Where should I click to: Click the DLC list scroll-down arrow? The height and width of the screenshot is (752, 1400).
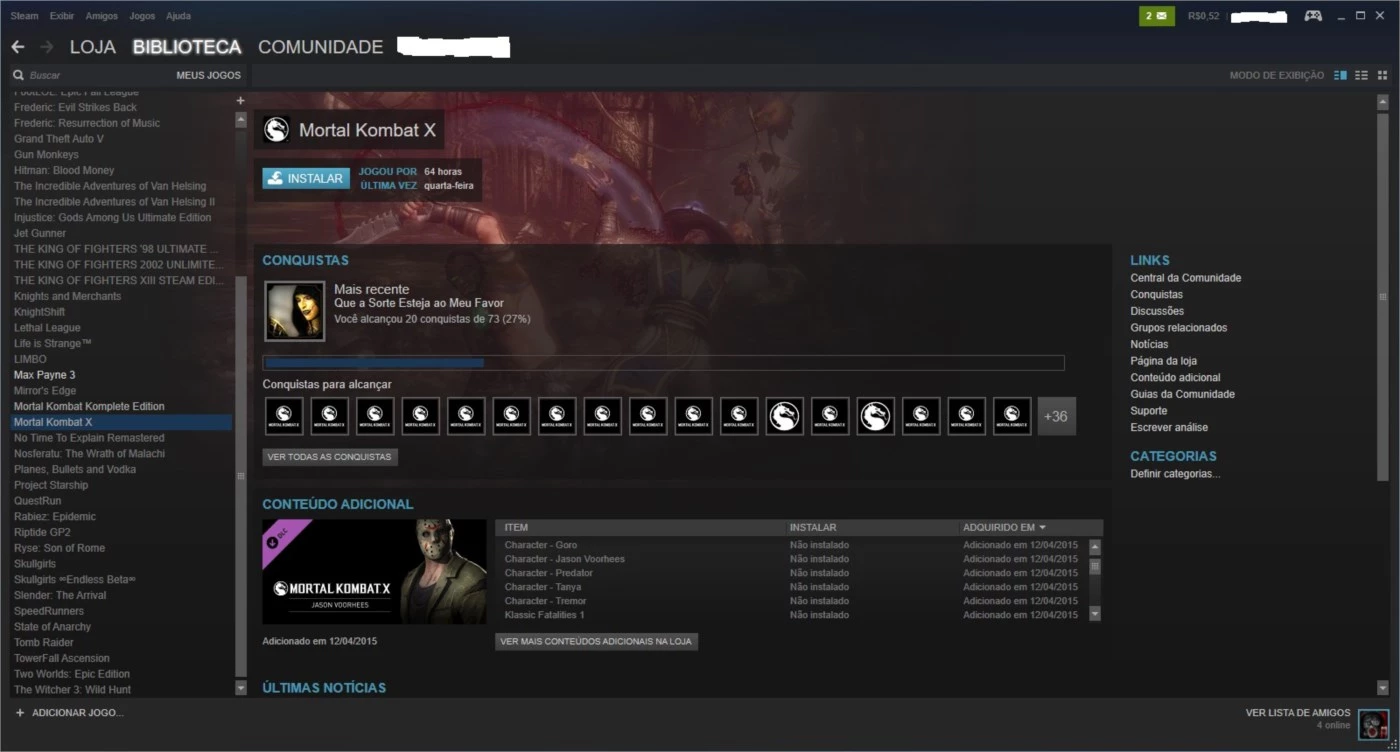pyautogui.click(x=1095, y=614)
